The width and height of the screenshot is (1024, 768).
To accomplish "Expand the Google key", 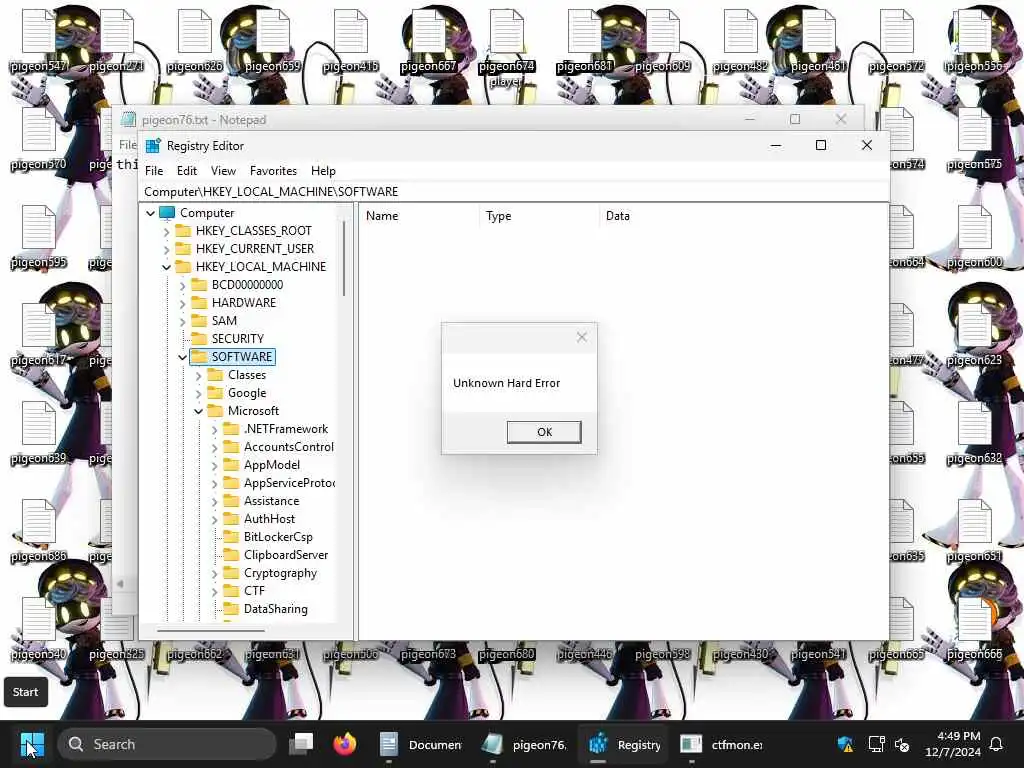I will click(x=199, y=393).
